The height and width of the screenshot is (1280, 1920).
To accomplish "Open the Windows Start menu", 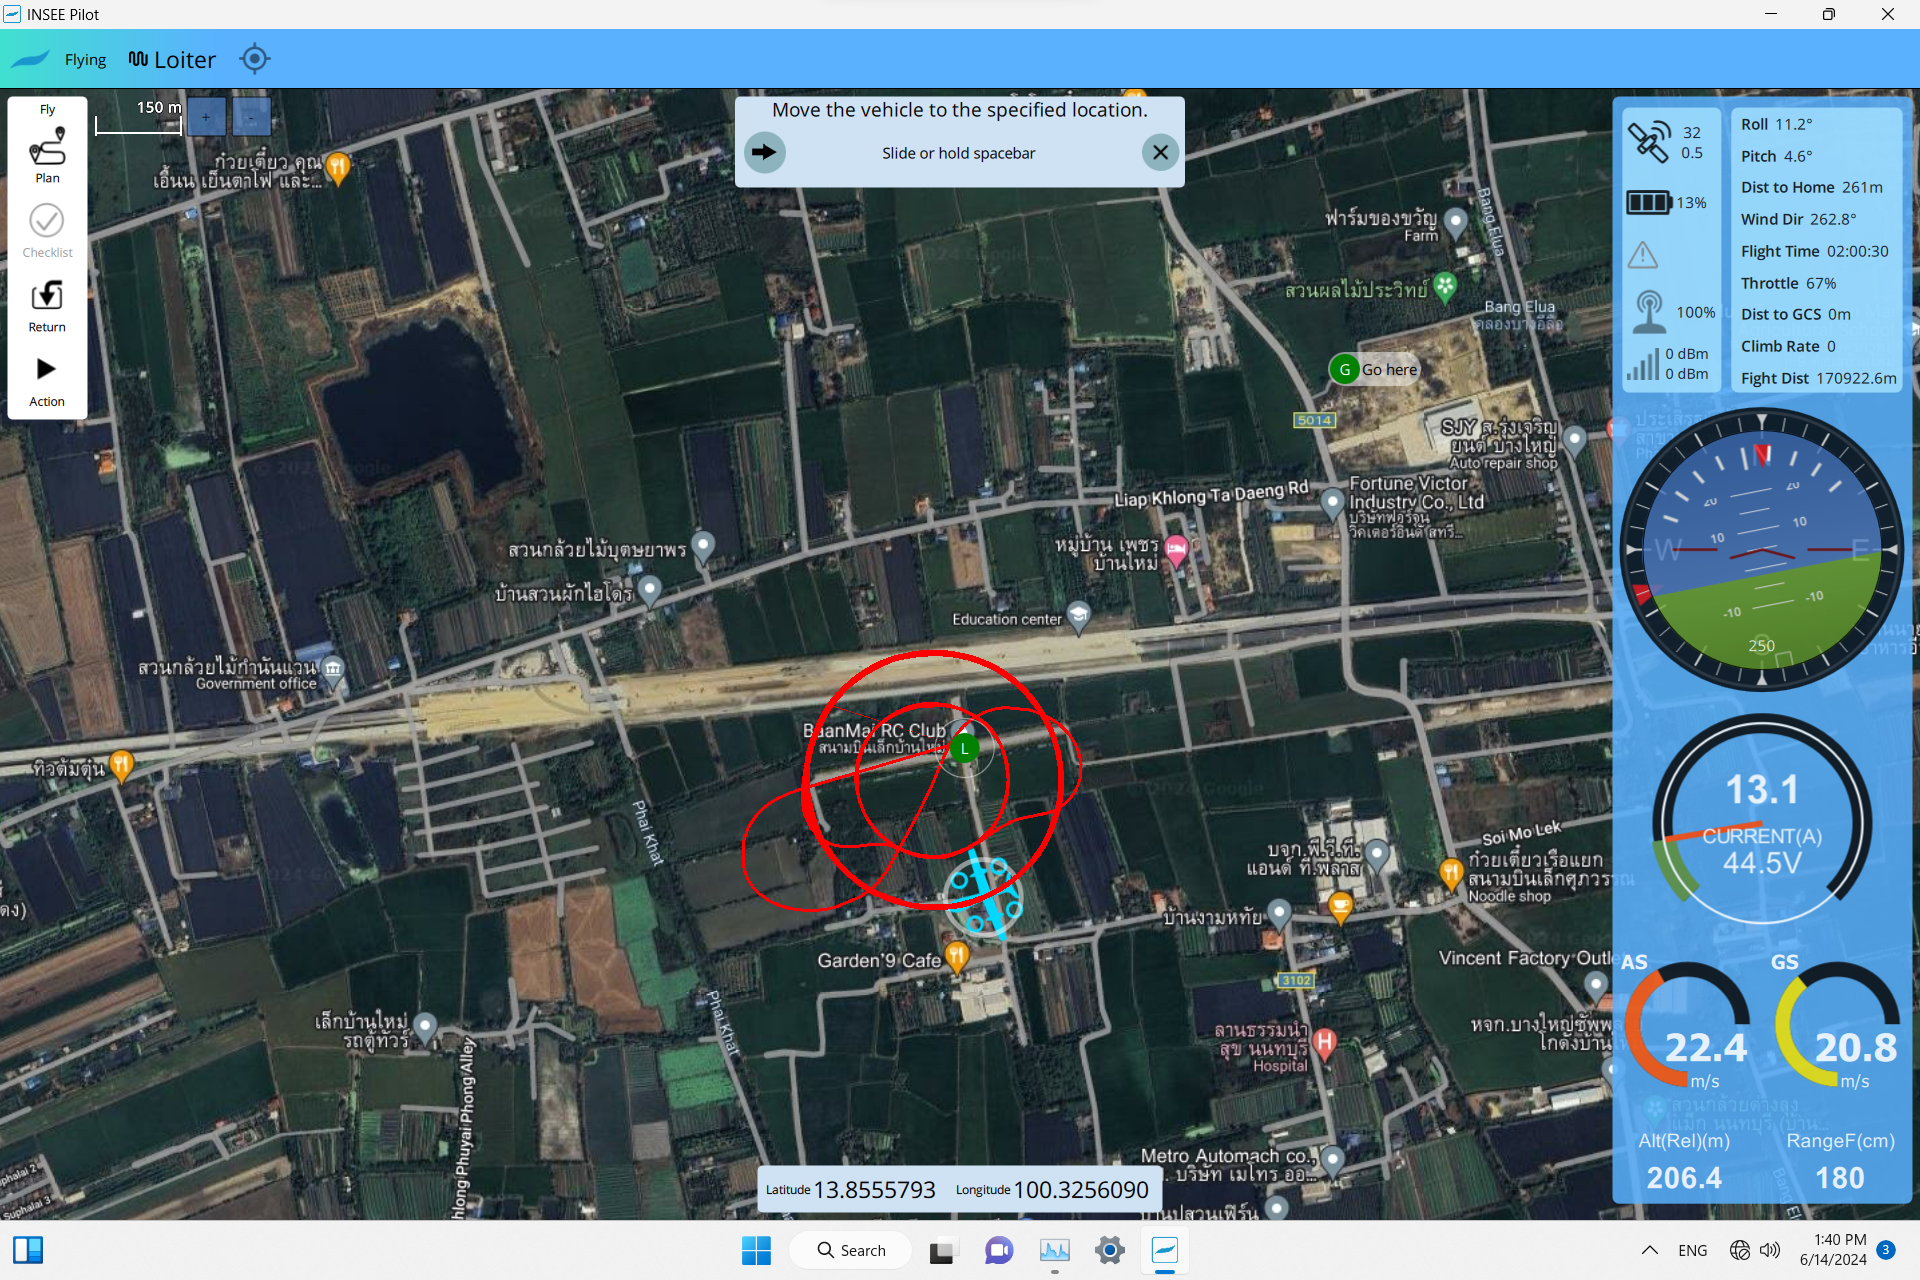I will pos(756,1250).
